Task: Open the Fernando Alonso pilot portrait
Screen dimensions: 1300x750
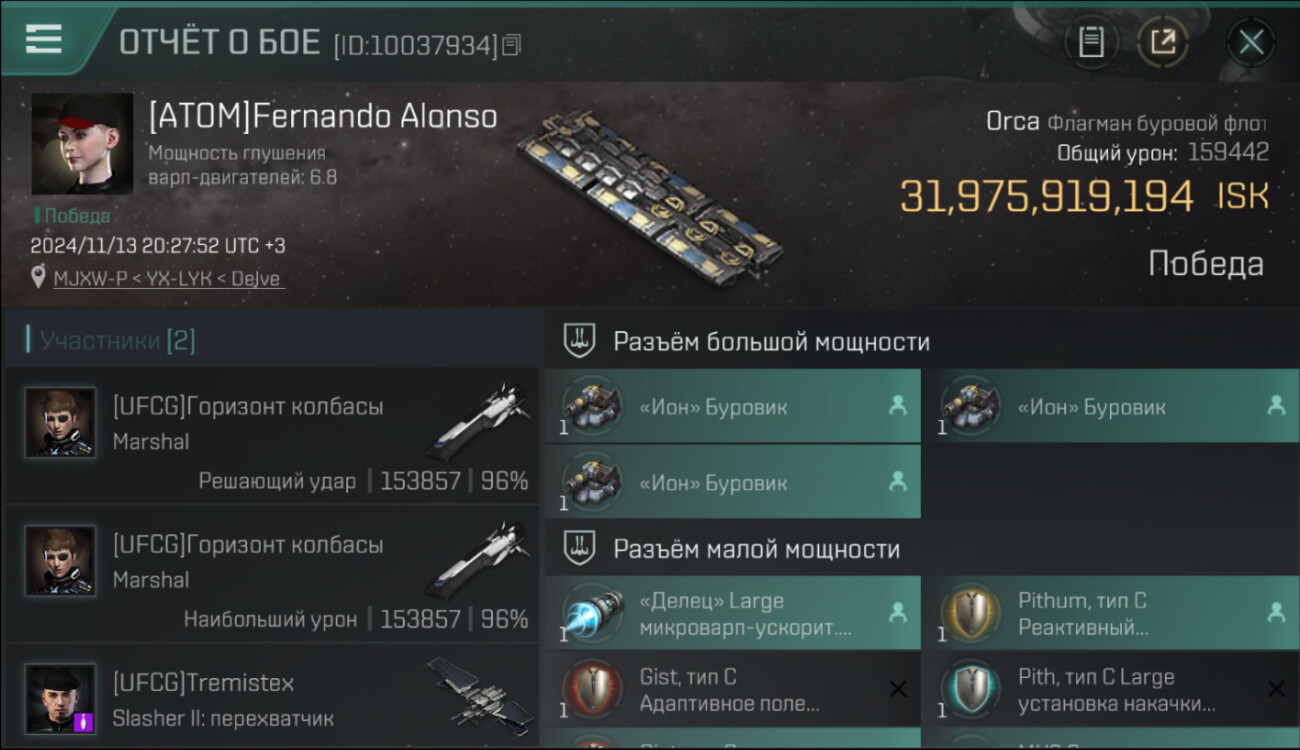Action: pyautogui.click(x=82, y=144)
